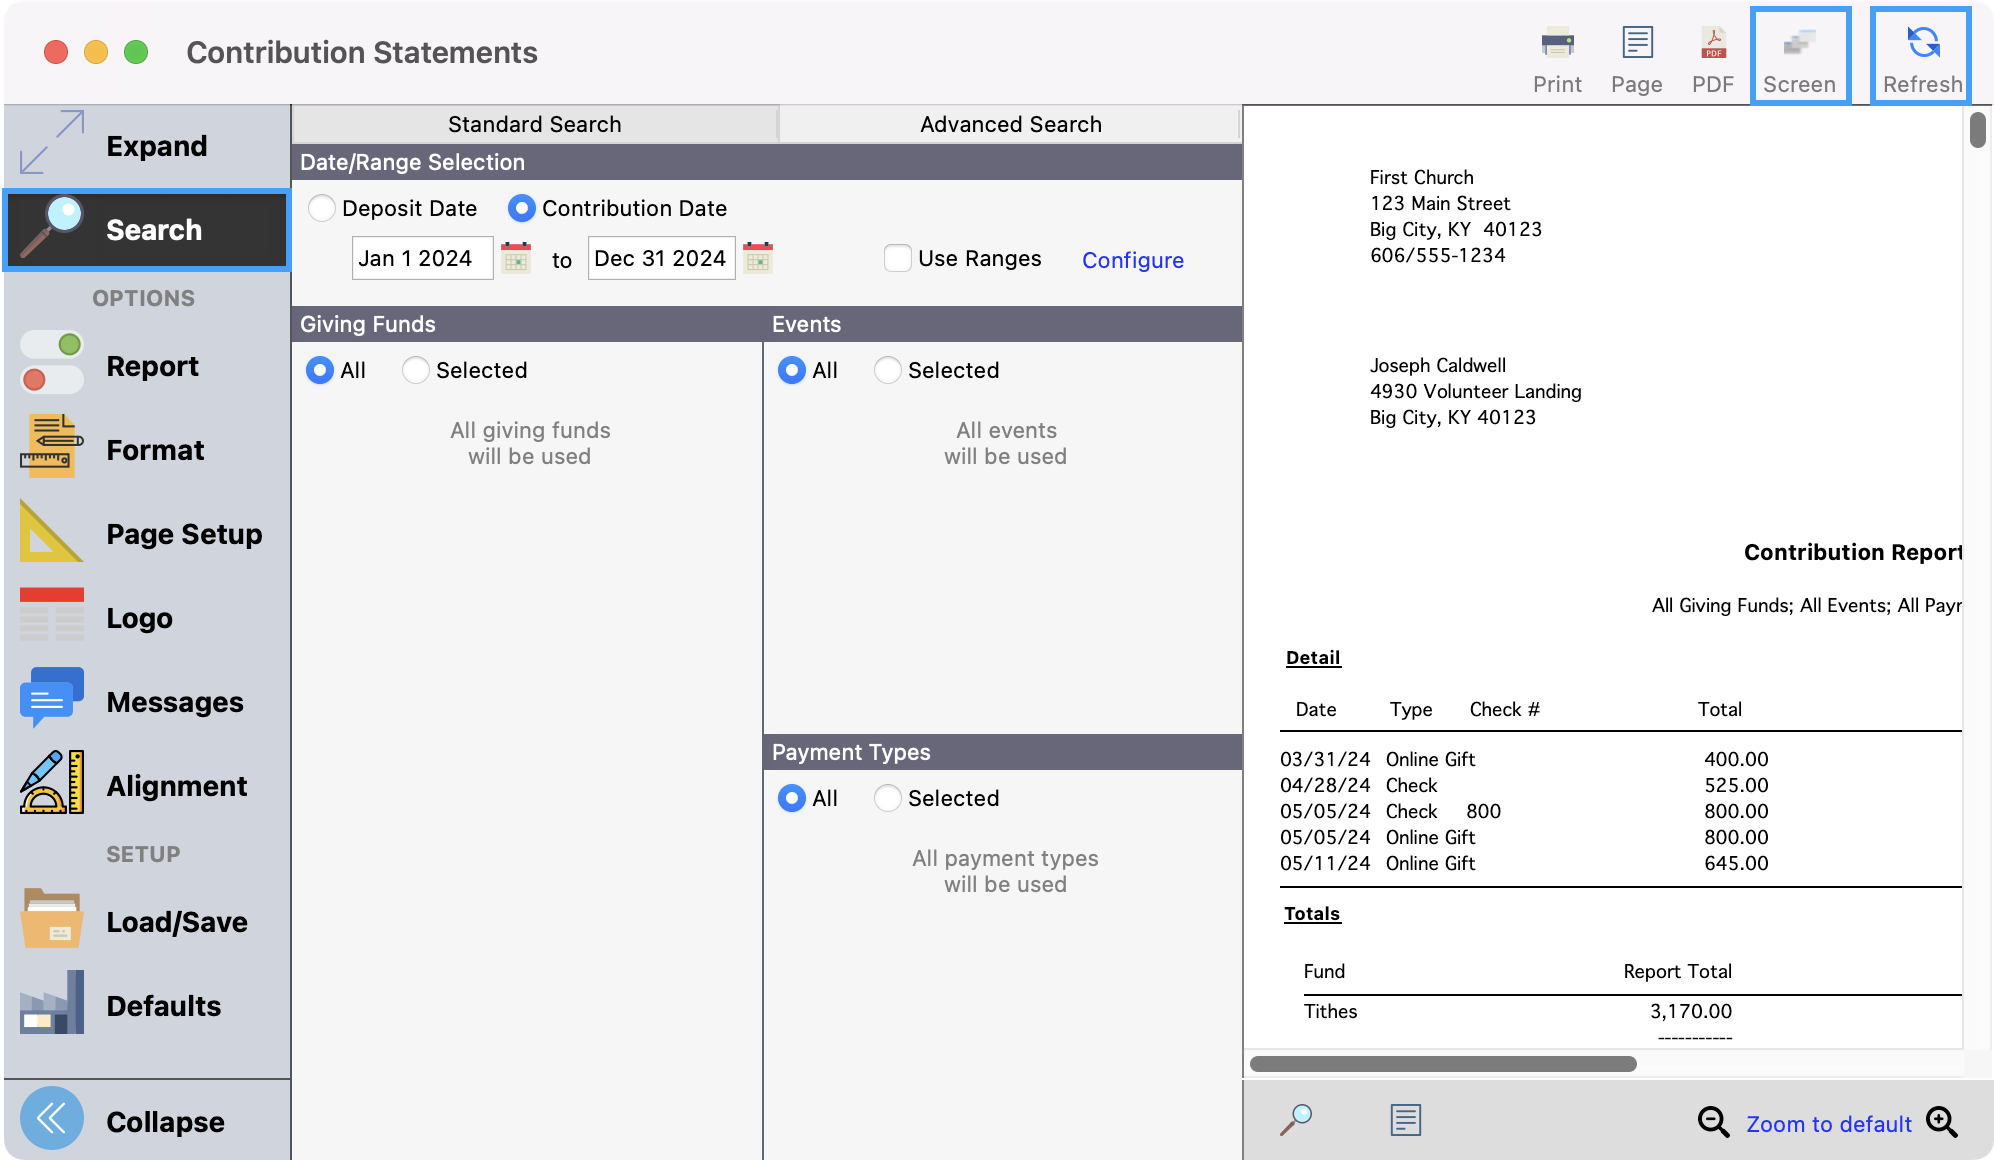The width and height of the screenshot is (1994, 1160).
Task: Open calendar picker for end date
Action: [x=758, y=258]
